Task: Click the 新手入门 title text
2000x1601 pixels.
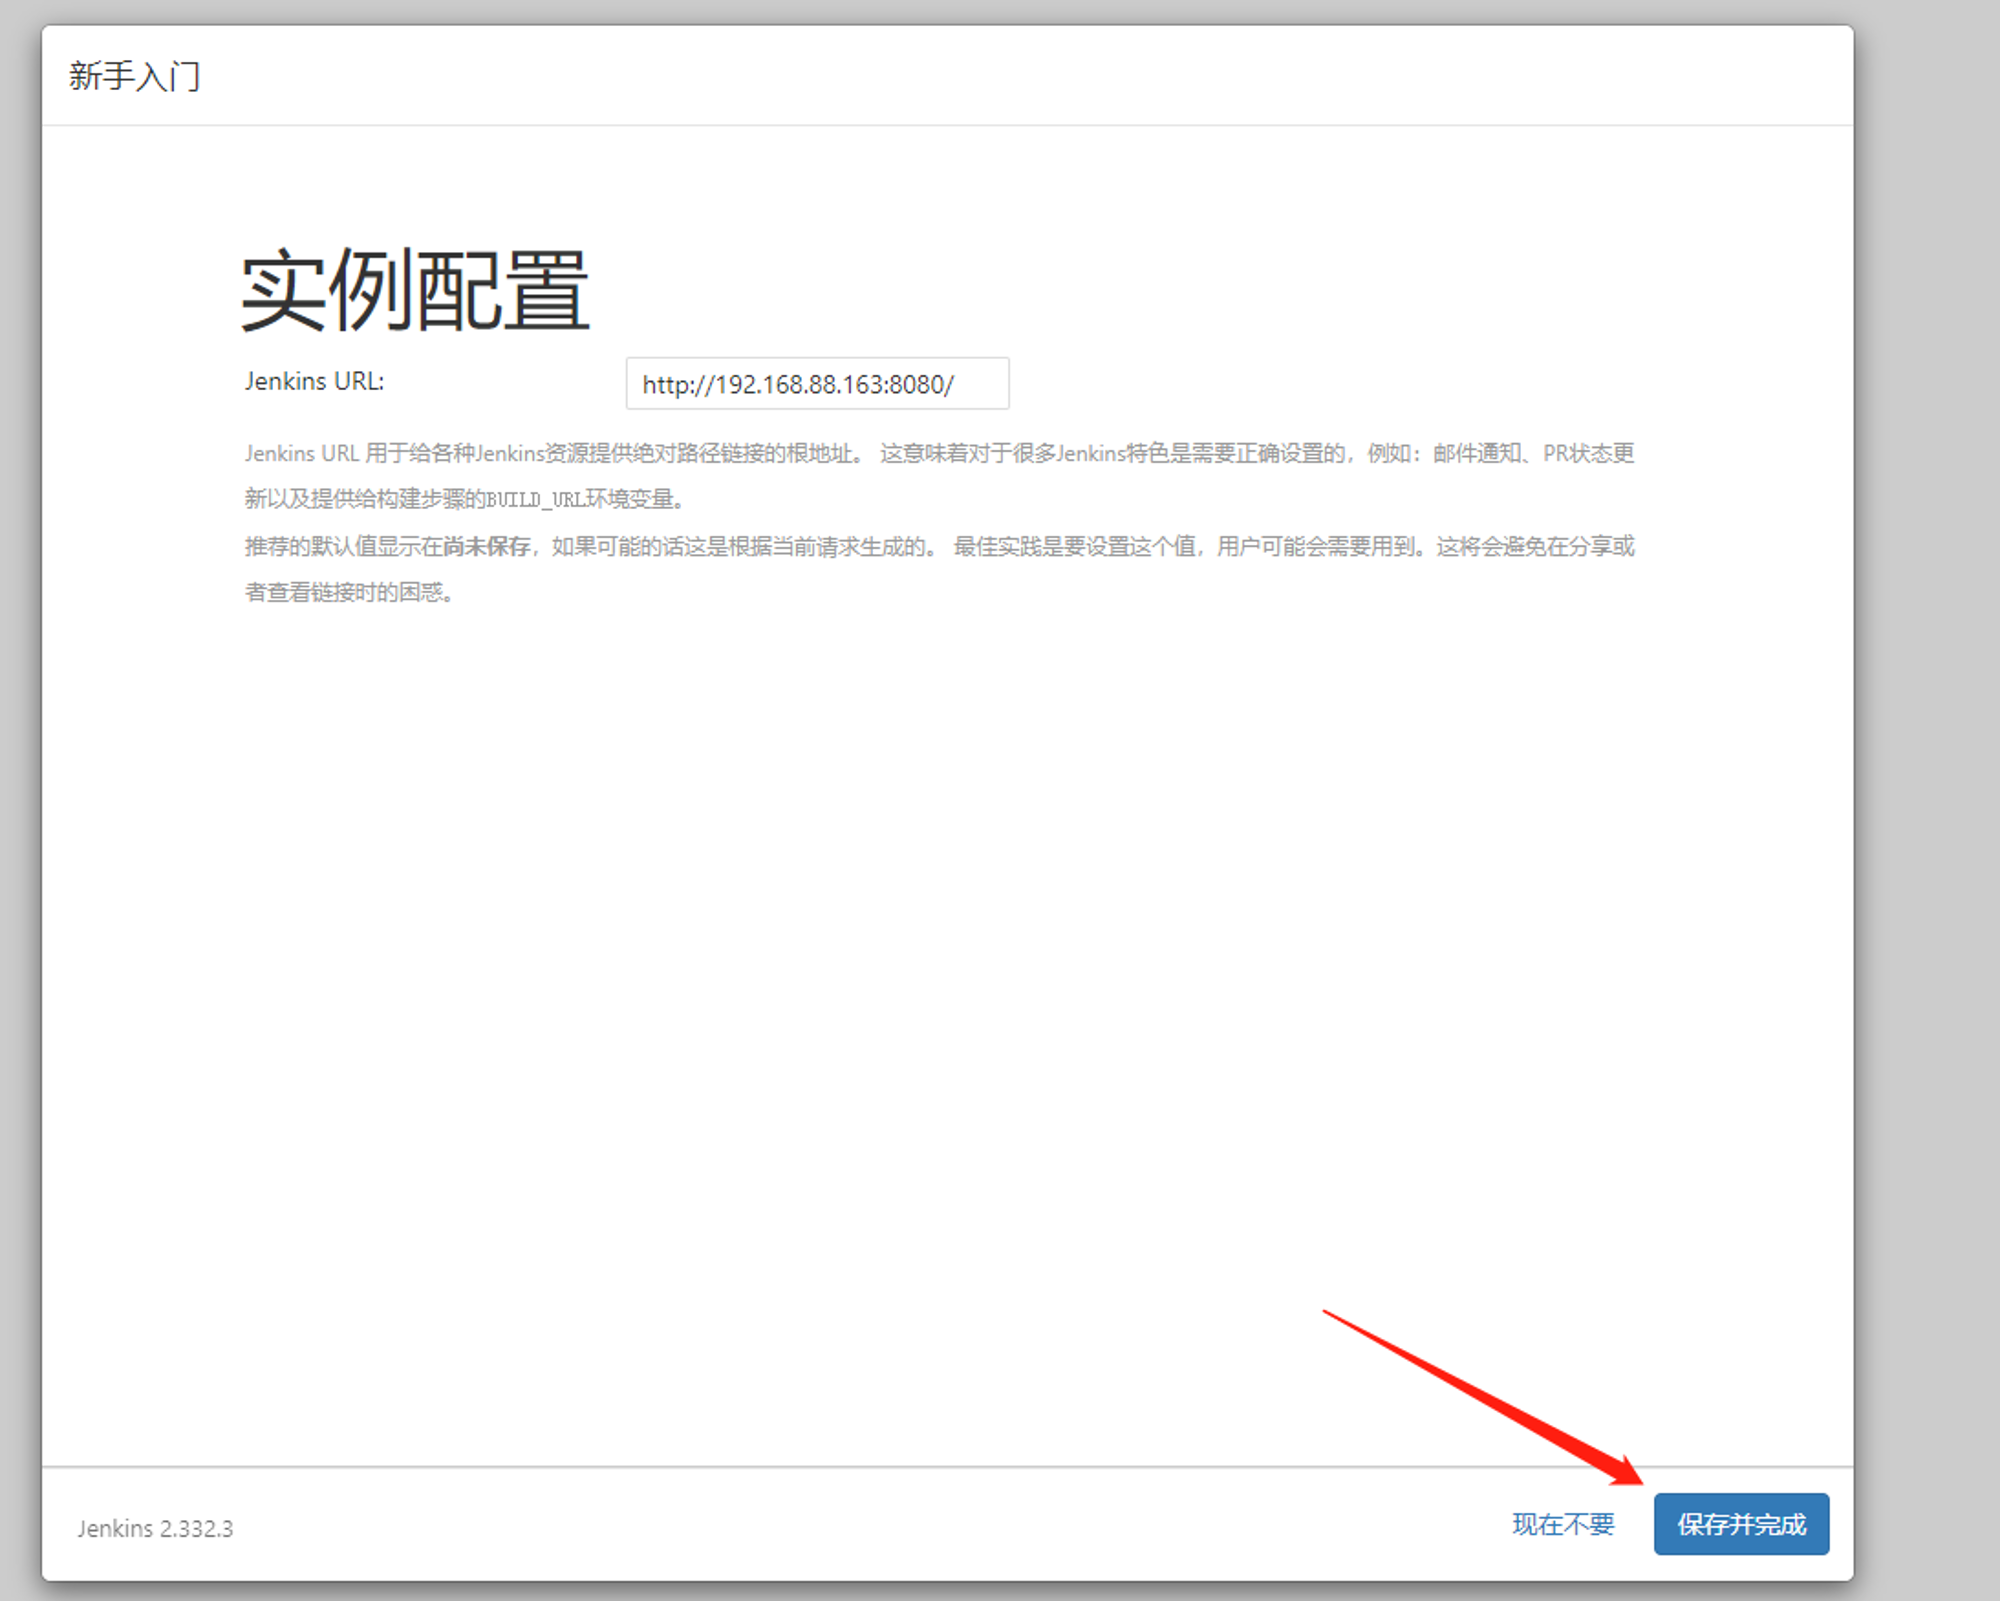Action: coord(135,76)
